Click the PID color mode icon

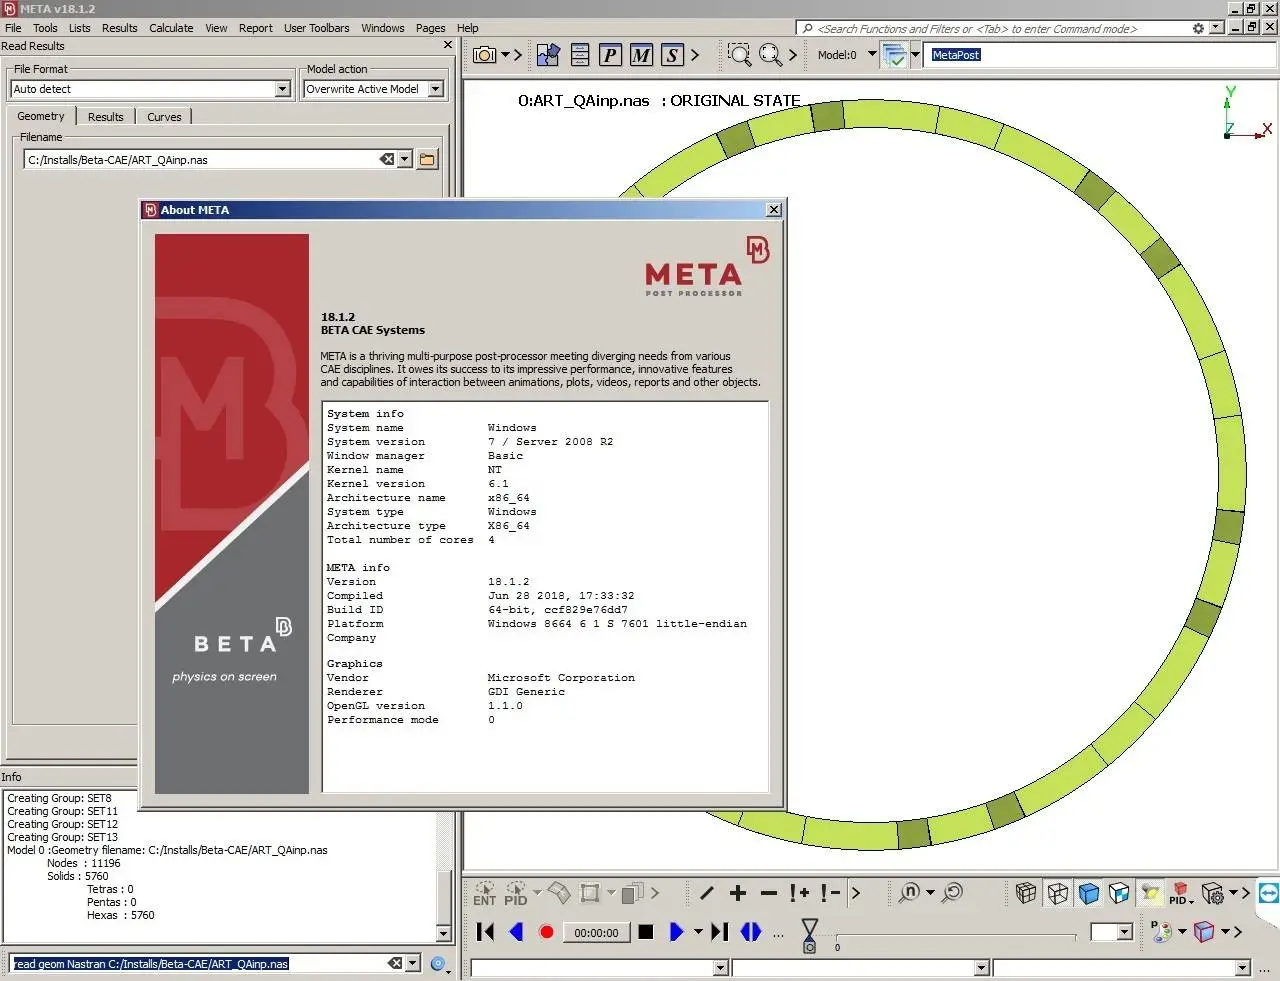click(x=1180, y=893)
